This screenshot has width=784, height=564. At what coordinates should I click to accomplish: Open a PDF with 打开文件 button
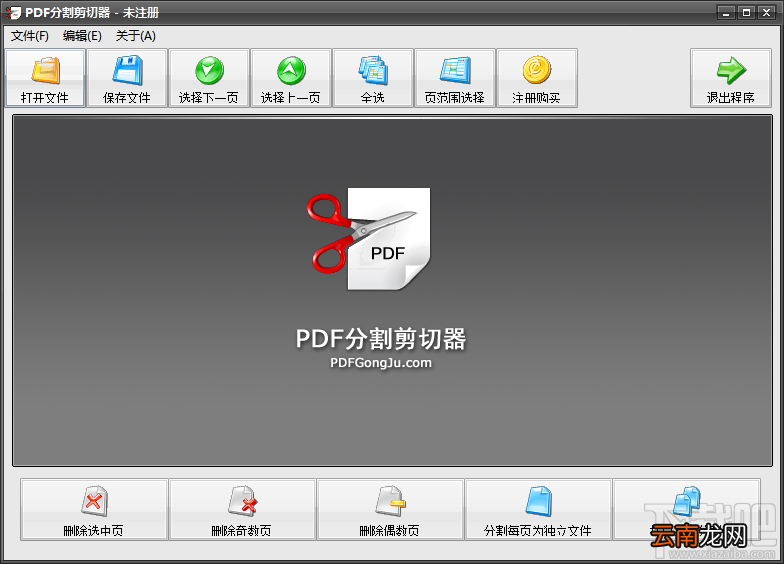[x=45, y=78]
